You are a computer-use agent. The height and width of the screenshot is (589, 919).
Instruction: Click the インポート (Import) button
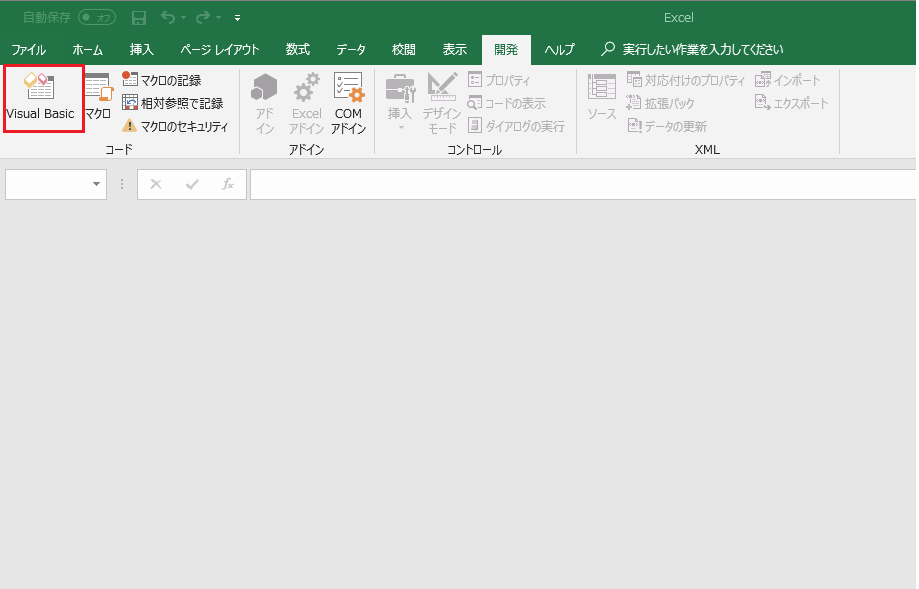(789, 79)
